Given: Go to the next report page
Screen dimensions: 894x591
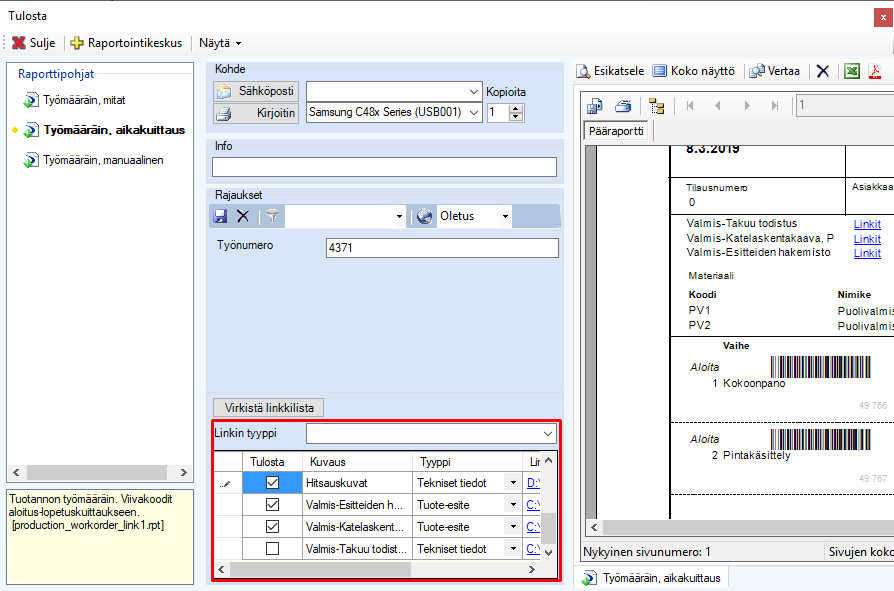Looking at the screenshot, I should point(747,105).
